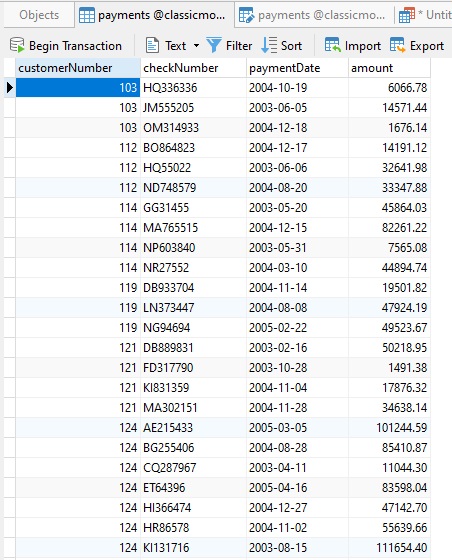Click the Sort label in the toolbar
452x560 pixels.
(x=291, y=46)
